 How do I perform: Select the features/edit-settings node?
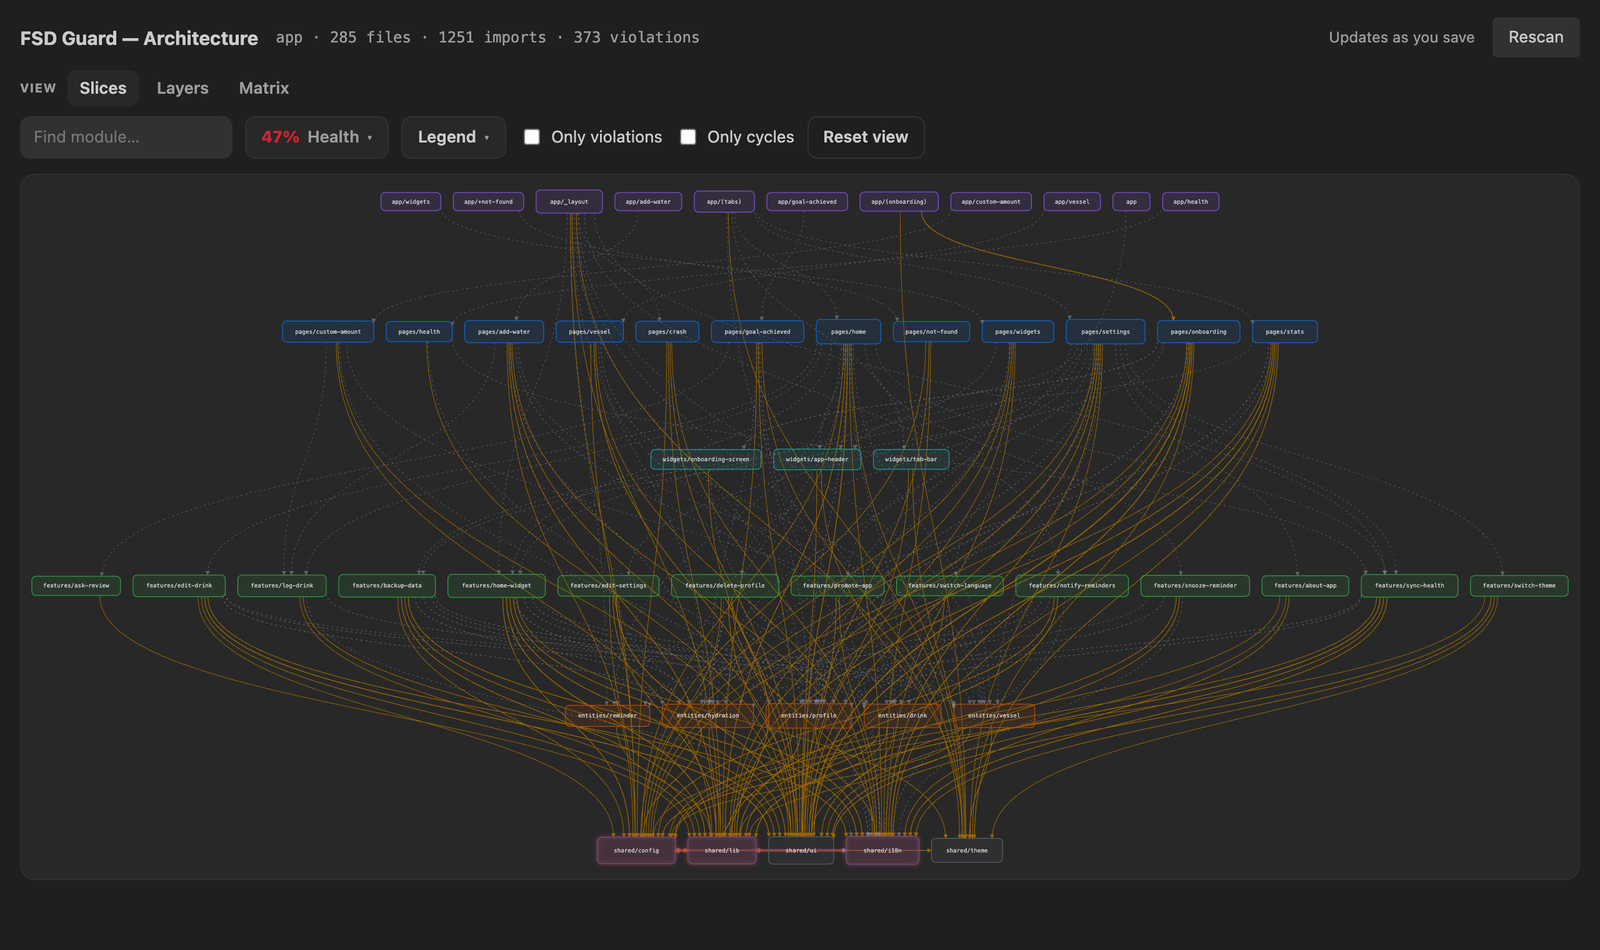[x=608, y=586]
